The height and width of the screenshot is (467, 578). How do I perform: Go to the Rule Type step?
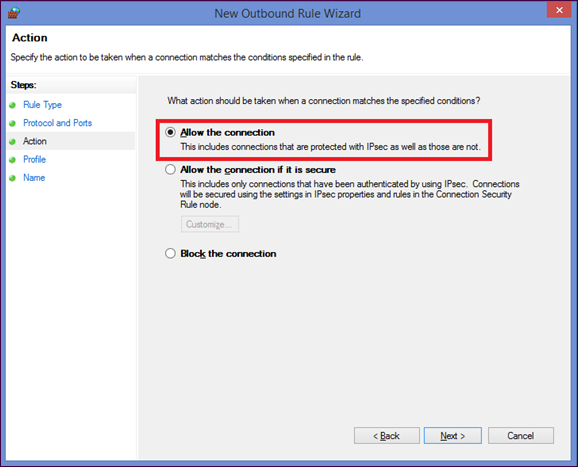click(x=42, y=105)
